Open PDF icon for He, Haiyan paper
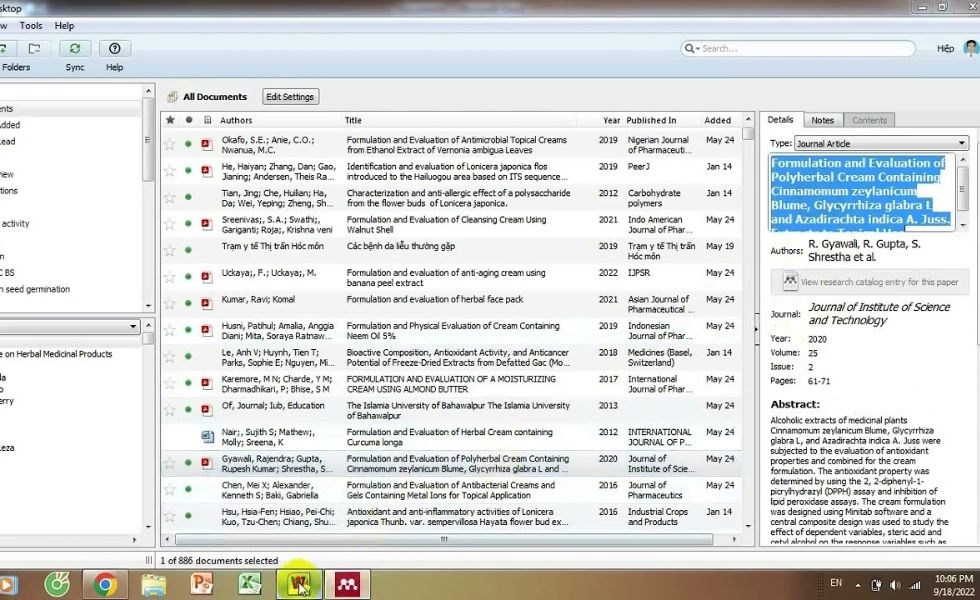This screenshot has height=600, width=980. point(207,171)
